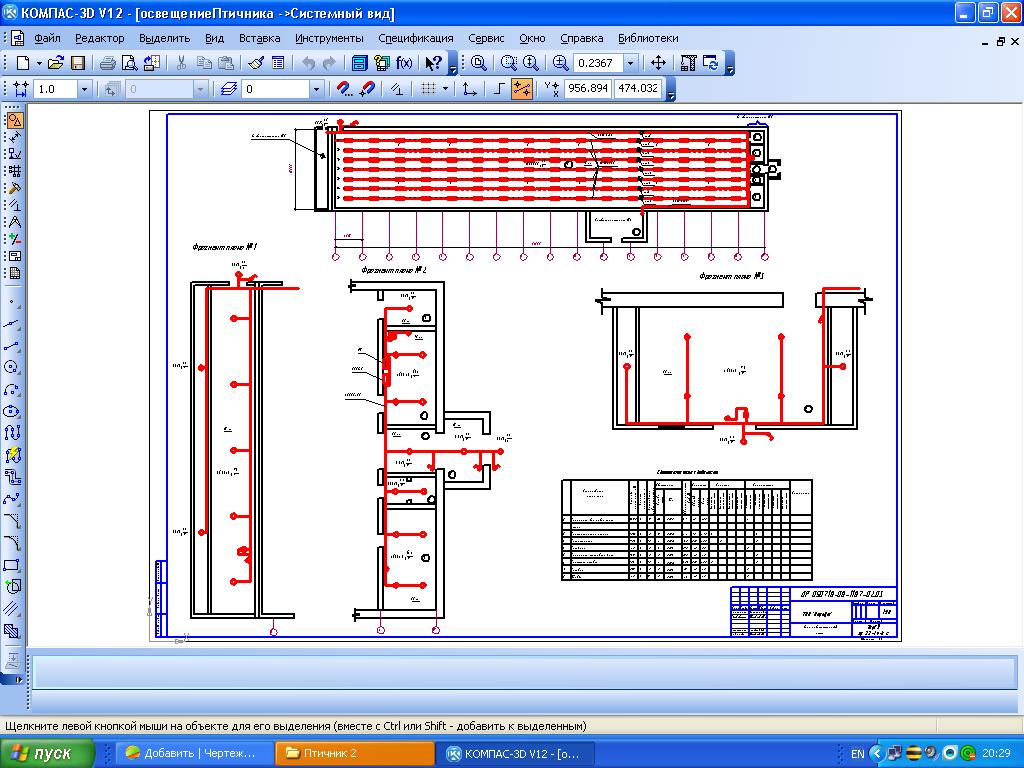Screen dimensions: 1024x768
Task: Select the Ellipse tool in left toolbar
Action: (13, 411)
